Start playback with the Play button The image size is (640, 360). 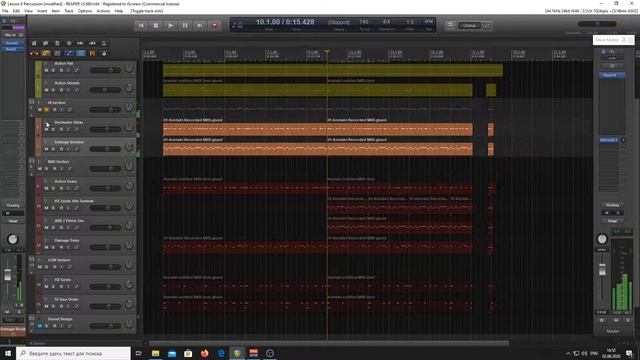(171, 25)
